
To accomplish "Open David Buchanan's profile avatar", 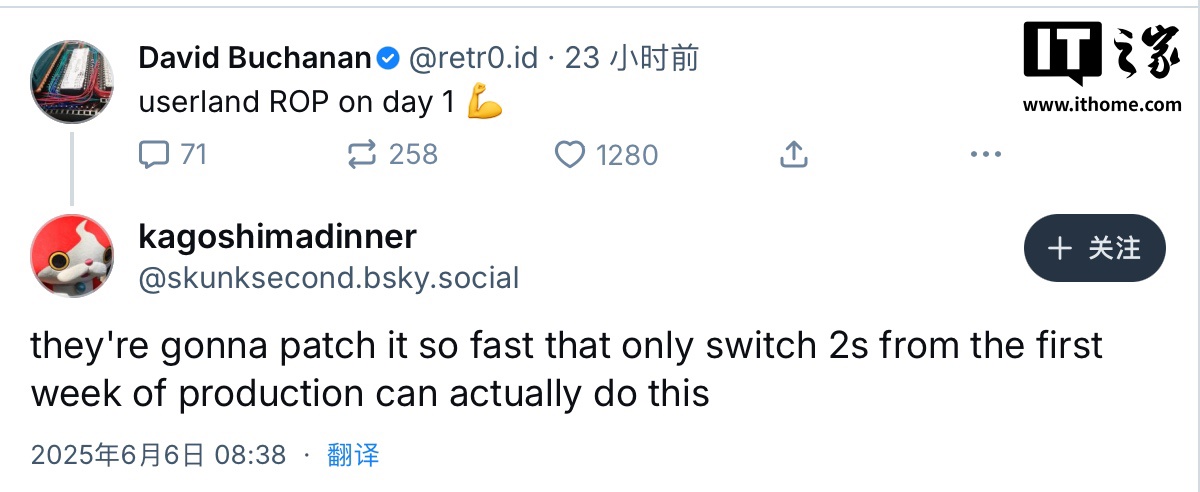I will click(x=72, y=81).
